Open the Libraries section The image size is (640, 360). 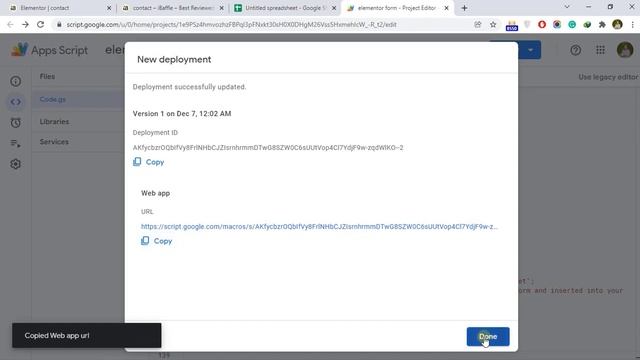tap(54, 122)
